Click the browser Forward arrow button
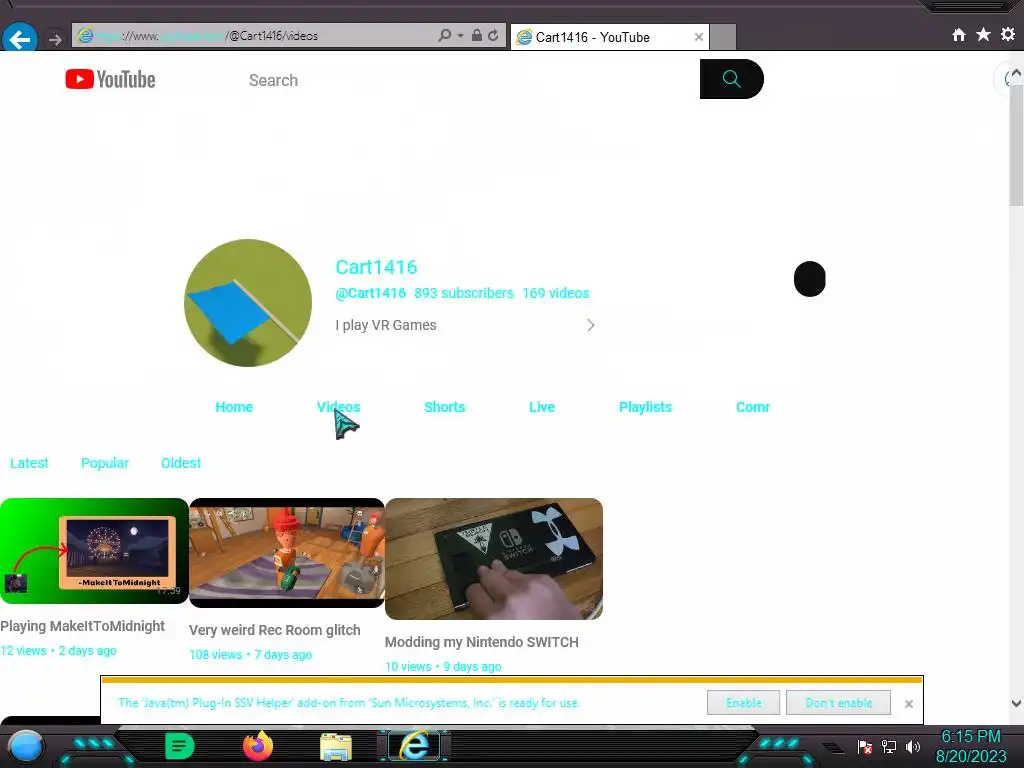This screenshot has height=768, width=1024. [56, 40]
